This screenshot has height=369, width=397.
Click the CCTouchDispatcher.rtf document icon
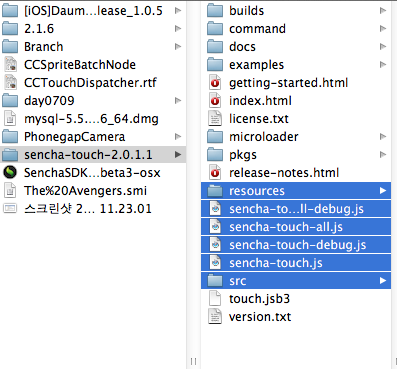tap(10, 82)
